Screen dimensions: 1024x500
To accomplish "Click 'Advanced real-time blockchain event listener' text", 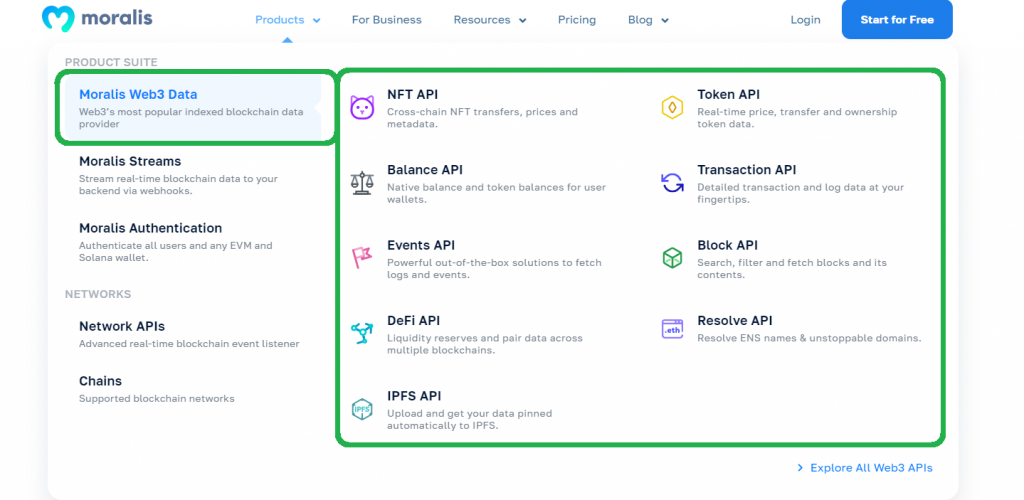I will 189,344.
